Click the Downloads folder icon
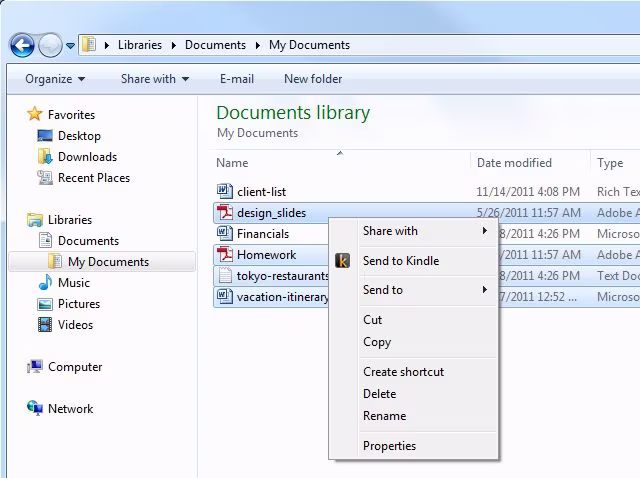Screen dimensions: 640x478 tap(45, 157)
